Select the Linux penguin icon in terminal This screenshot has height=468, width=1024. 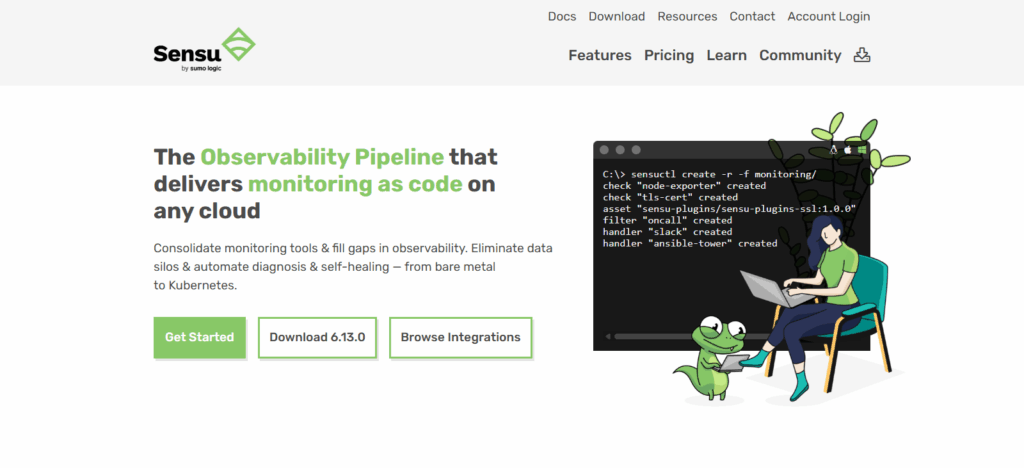(832, 150)
